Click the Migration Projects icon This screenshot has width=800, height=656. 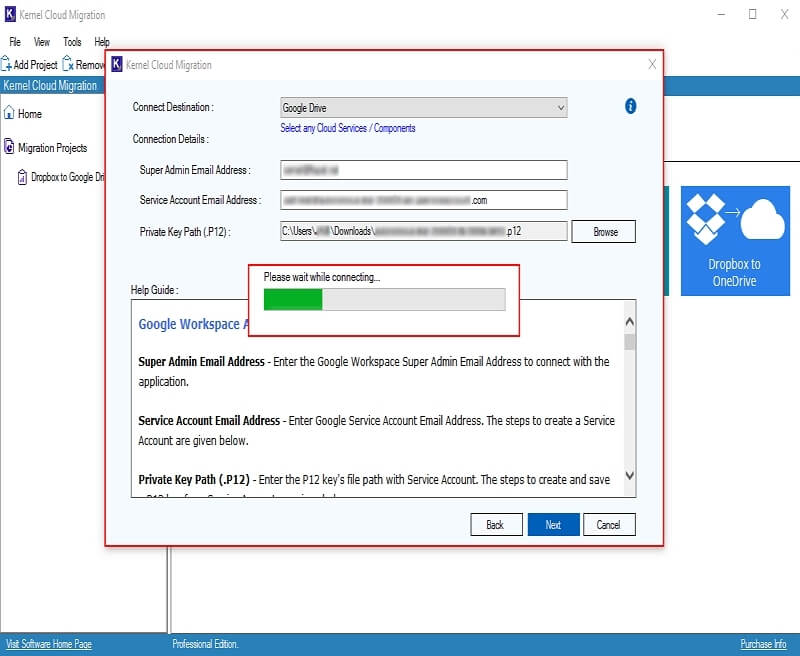[9, 146]
